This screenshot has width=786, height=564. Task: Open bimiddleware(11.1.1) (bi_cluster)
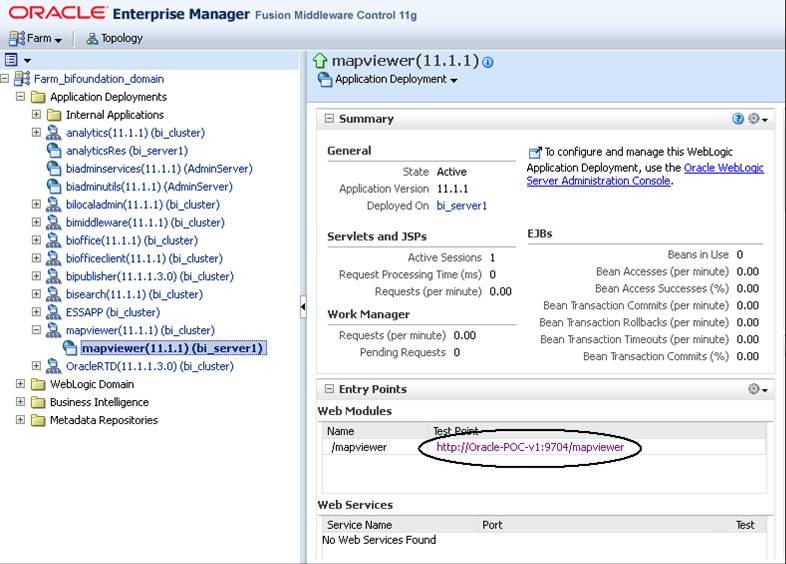145,223
